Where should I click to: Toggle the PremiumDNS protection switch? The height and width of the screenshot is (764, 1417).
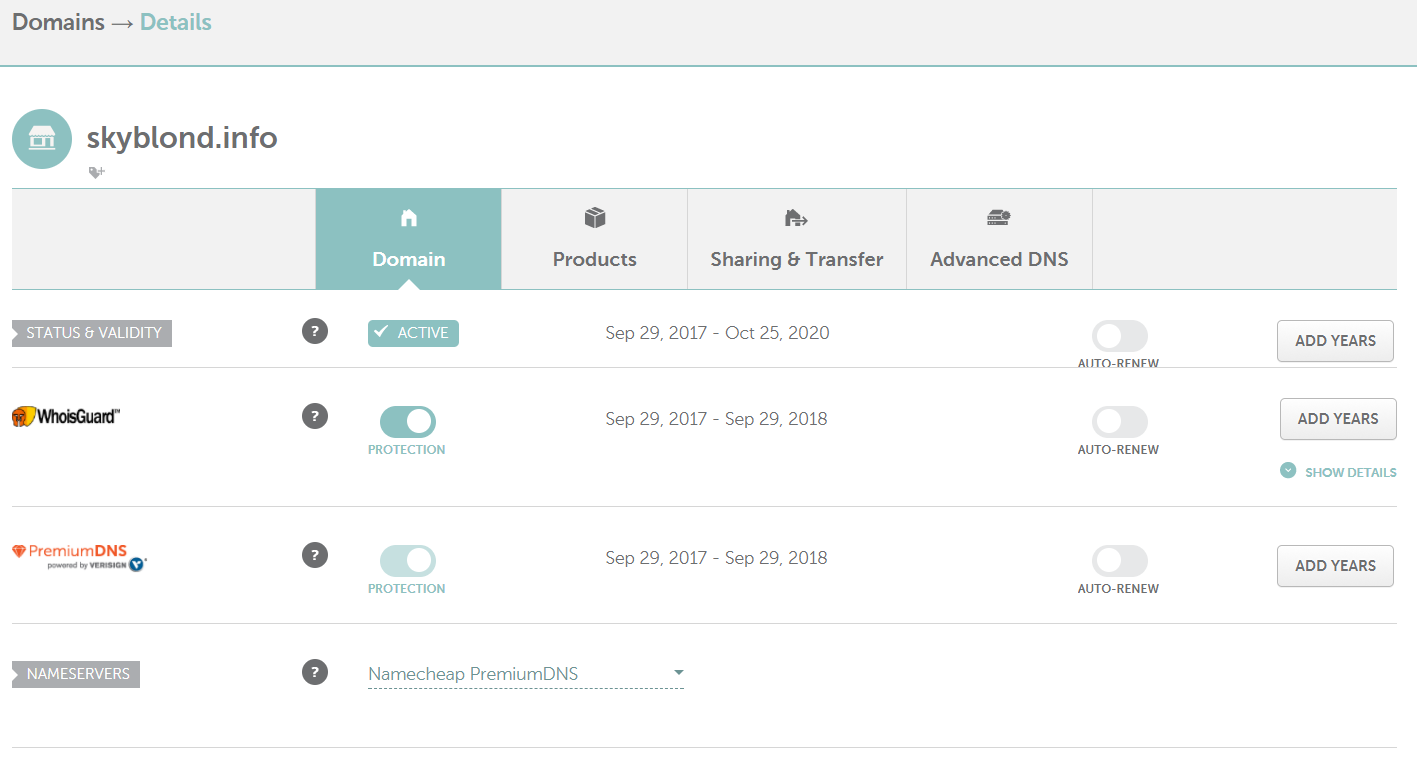click(x=408, y=561)
